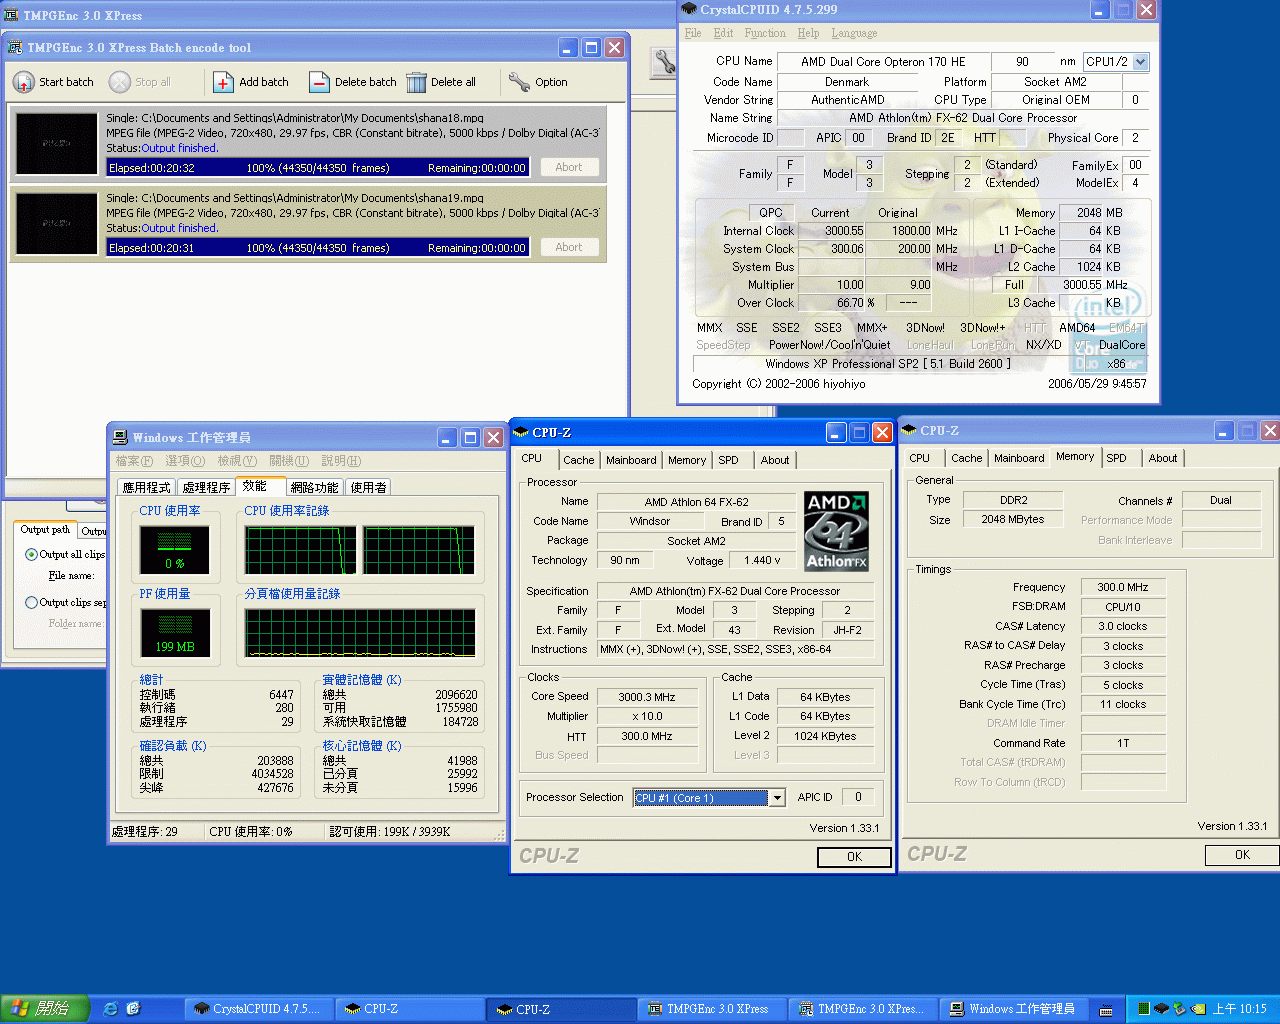Click the keyboard input icon in the taskbar

click(x=1106, y=1009)
